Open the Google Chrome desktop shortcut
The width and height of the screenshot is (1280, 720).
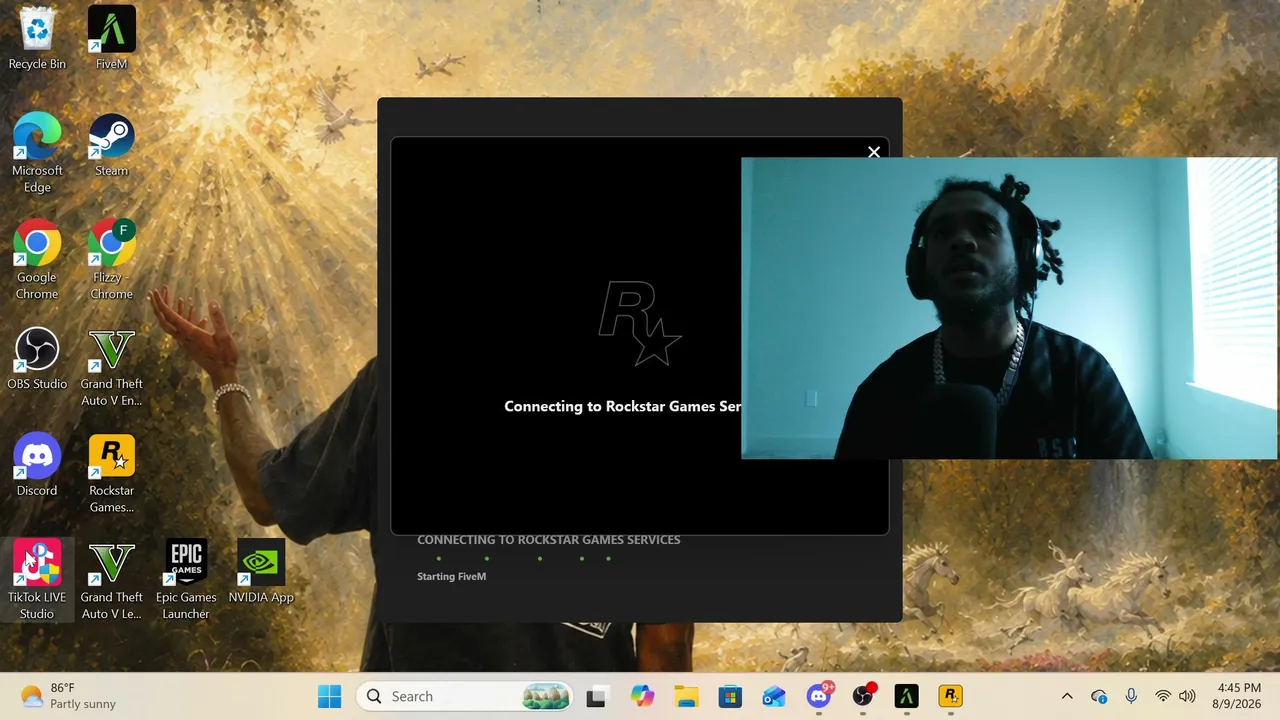coord(37,261)
